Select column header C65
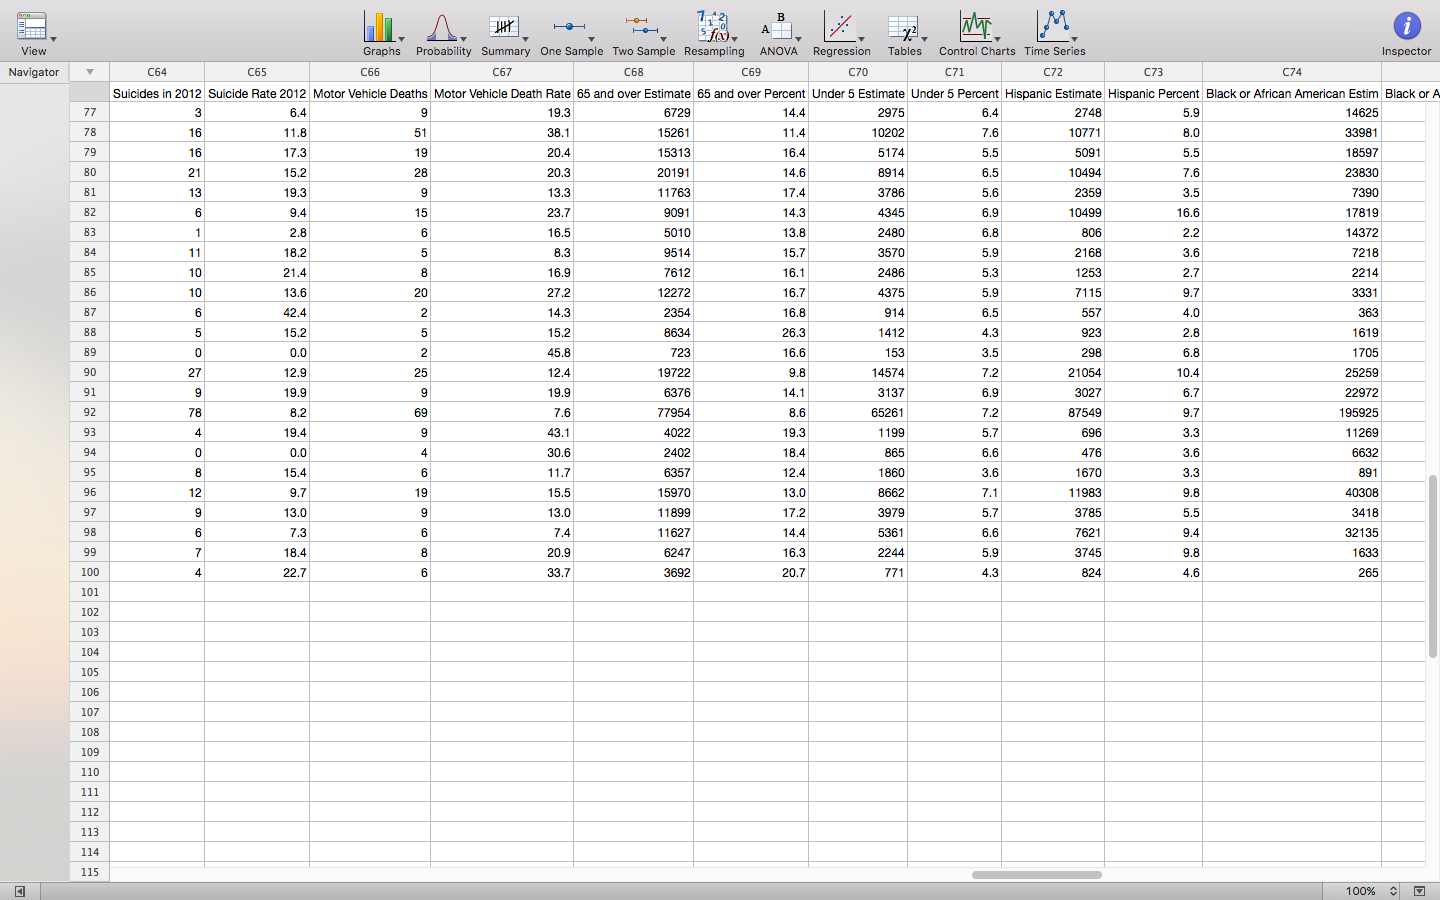 257,72
